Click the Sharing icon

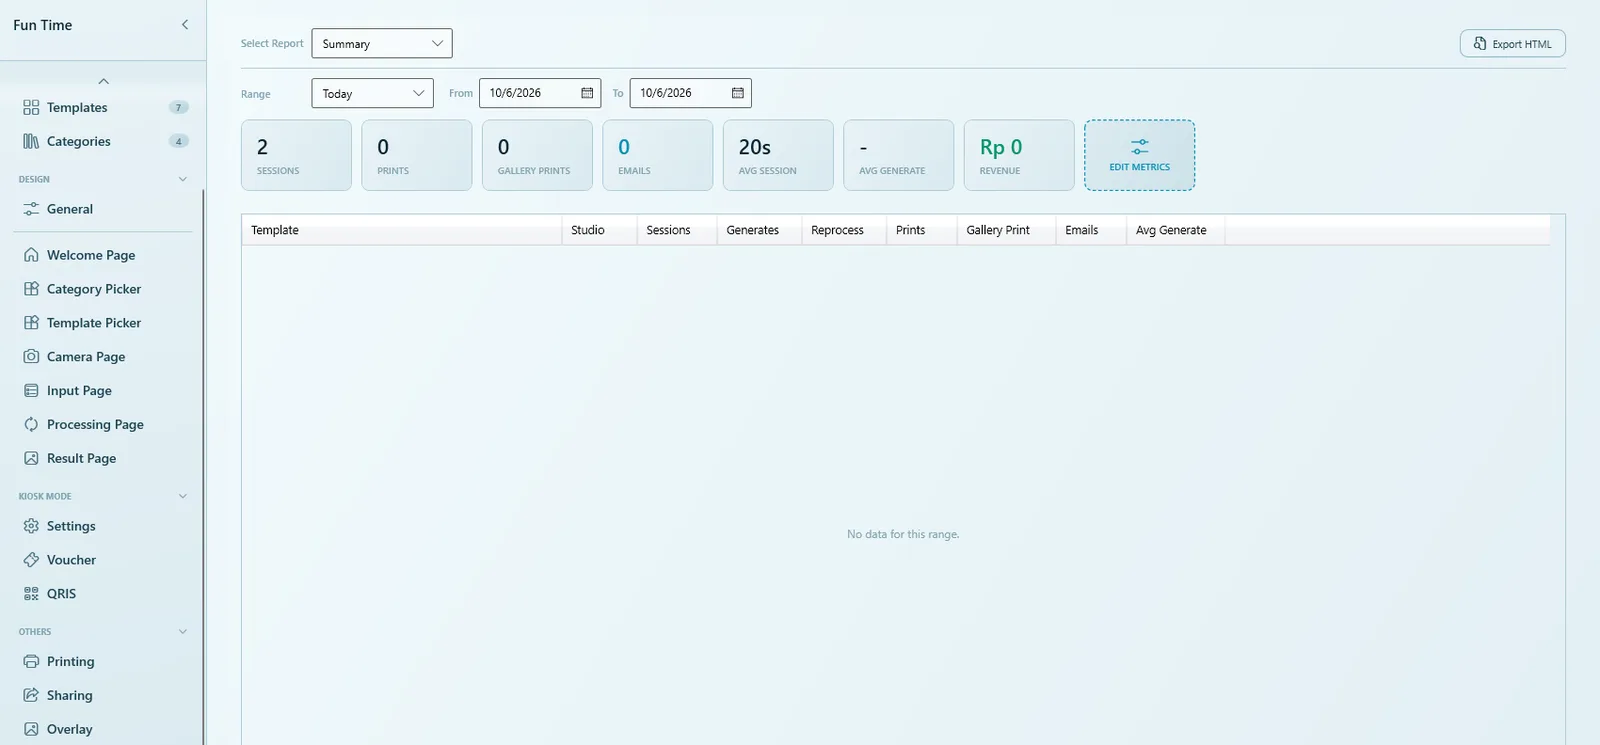click(31, 696)
